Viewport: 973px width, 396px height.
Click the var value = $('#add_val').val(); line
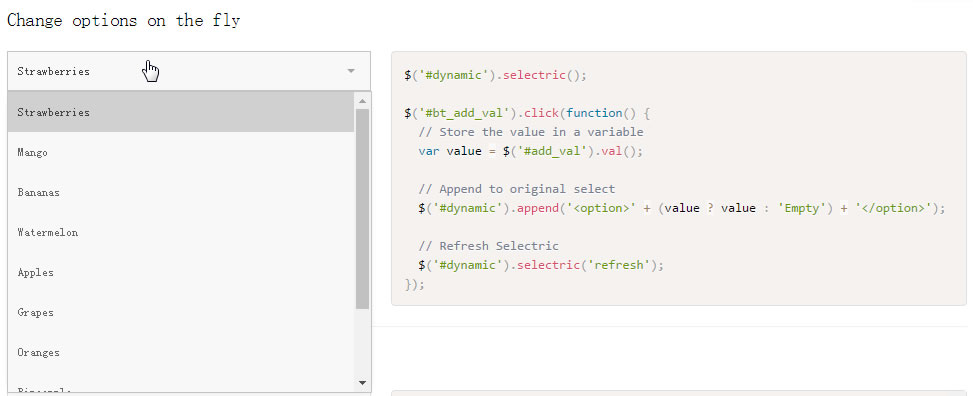[531, 151]
